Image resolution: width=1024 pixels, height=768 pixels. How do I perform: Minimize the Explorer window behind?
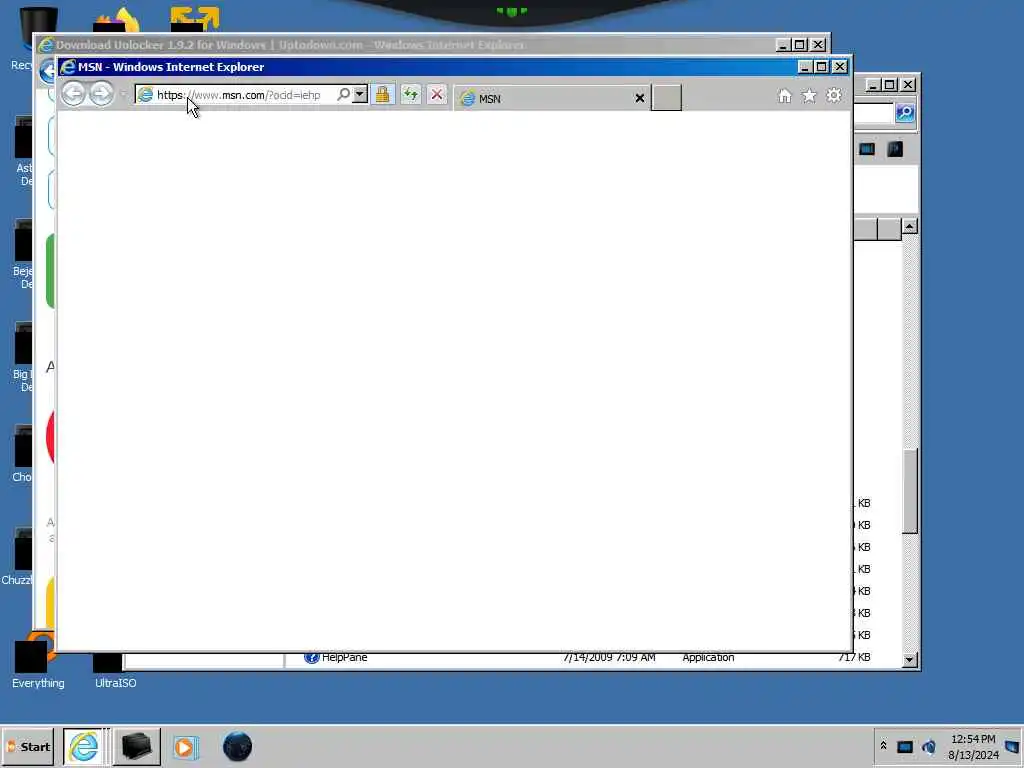click(x=872, y=85)
